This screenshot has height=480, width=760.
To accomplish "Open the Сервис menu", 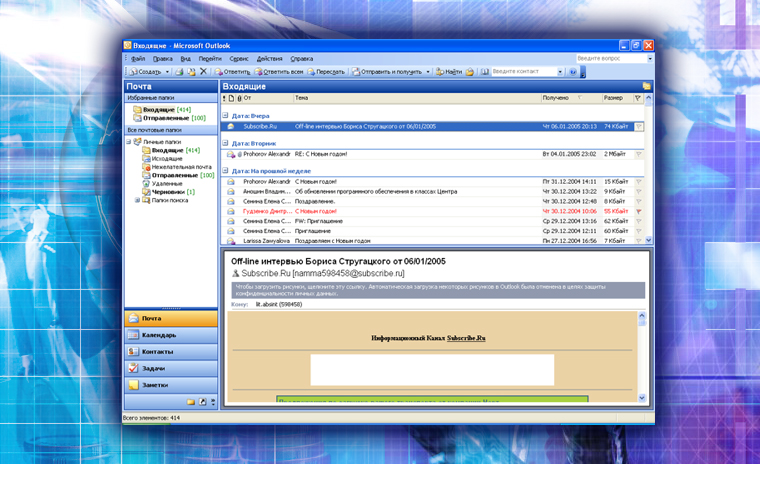I will (239, 59).
